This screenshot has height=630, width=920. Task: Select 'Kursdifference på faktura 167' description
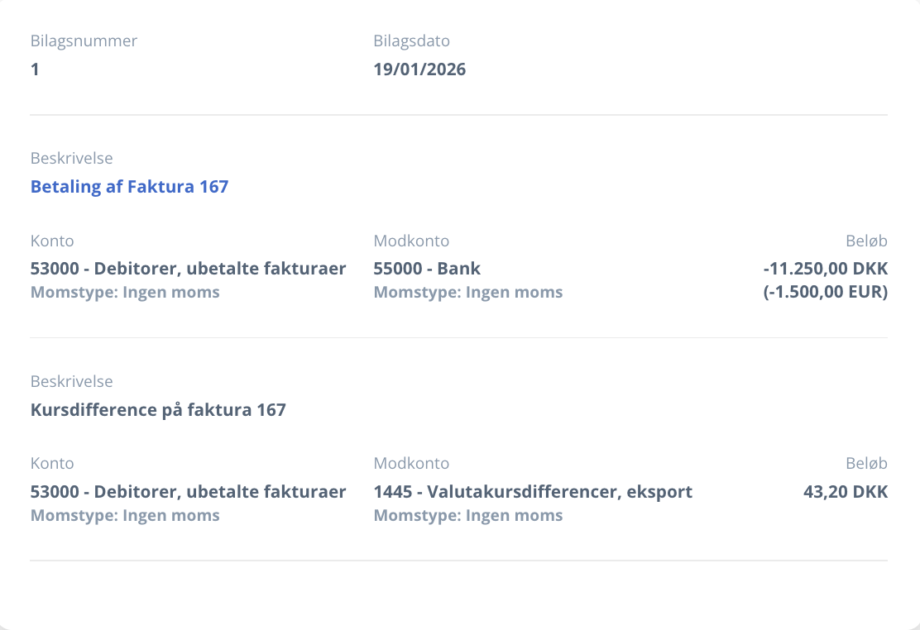pos(158,410)
